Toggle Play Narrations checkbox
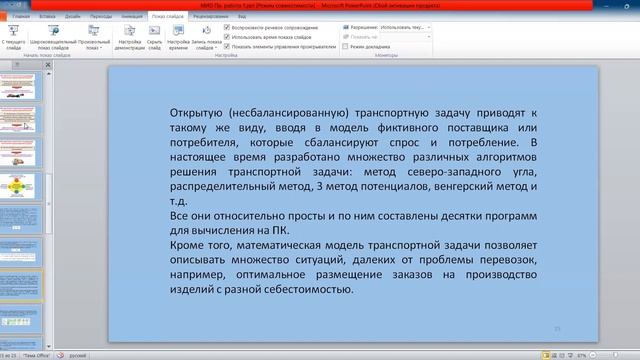Image resolution: width=640 pixels, height=360 pixels. [227, 27]
